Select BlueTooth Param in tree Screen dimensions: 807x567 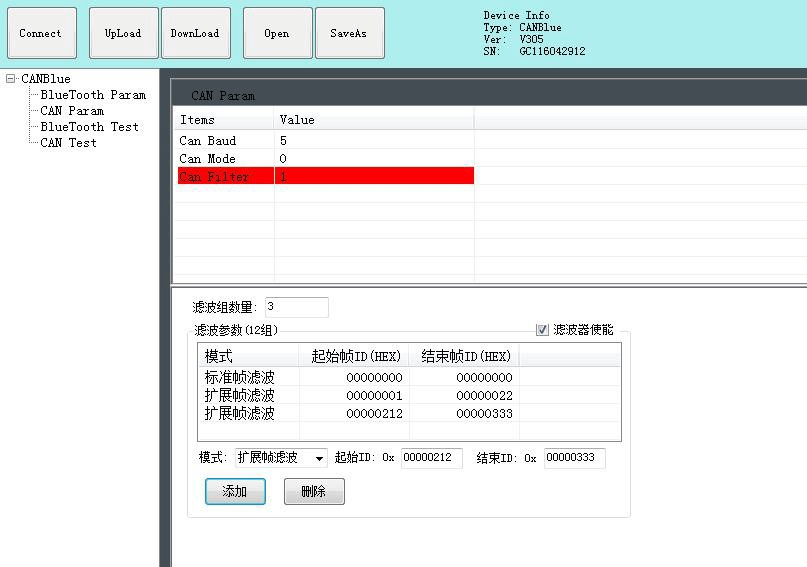(x=93, y=95)
